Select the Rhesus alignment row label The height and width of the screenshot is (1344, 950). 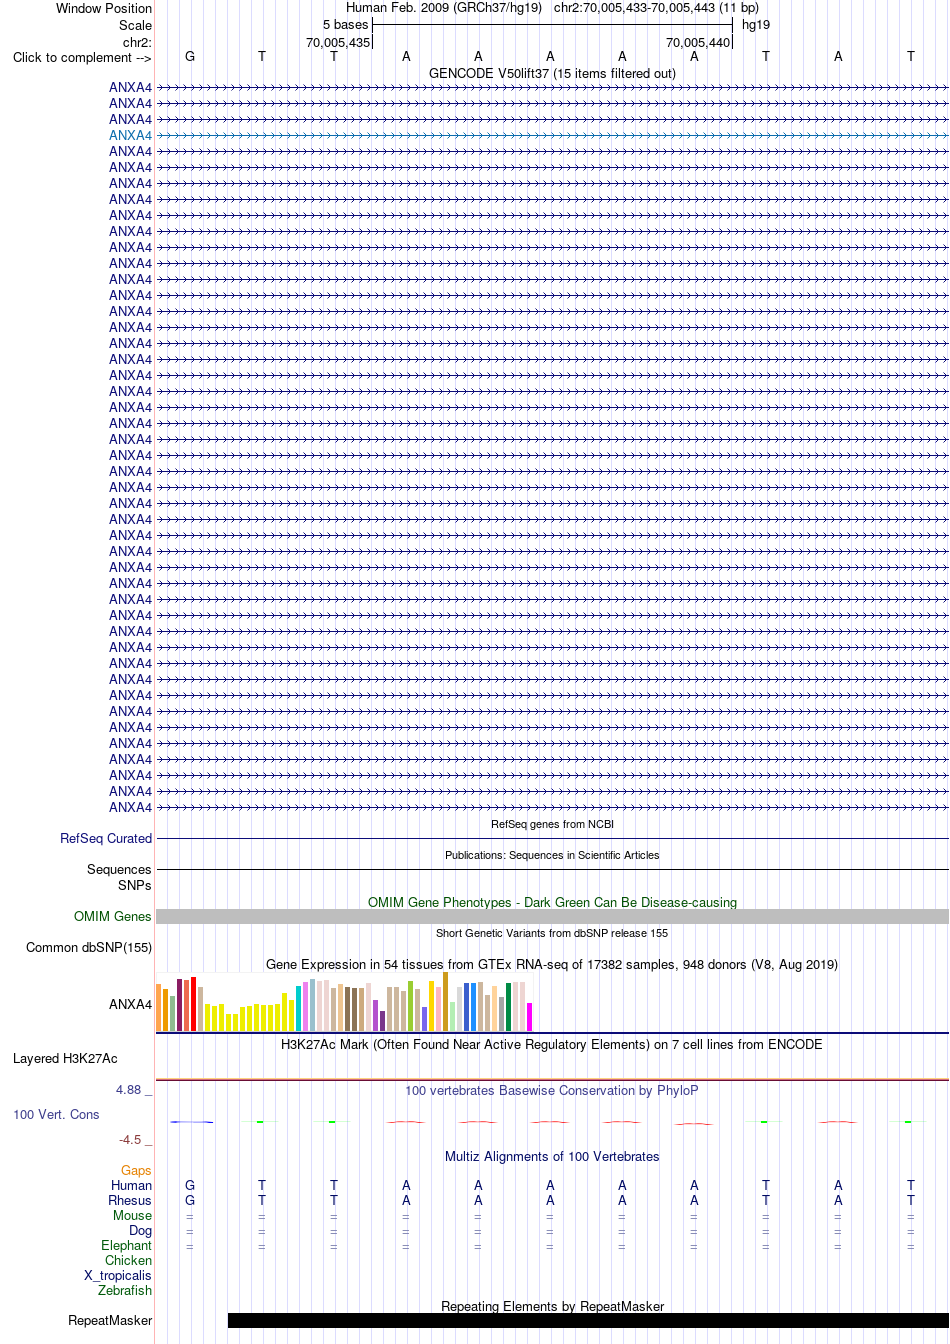tap(130, 1200)
